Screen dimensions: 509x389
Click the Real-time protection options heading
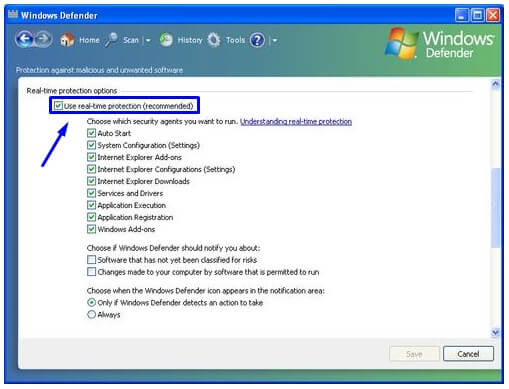point(72,91)
